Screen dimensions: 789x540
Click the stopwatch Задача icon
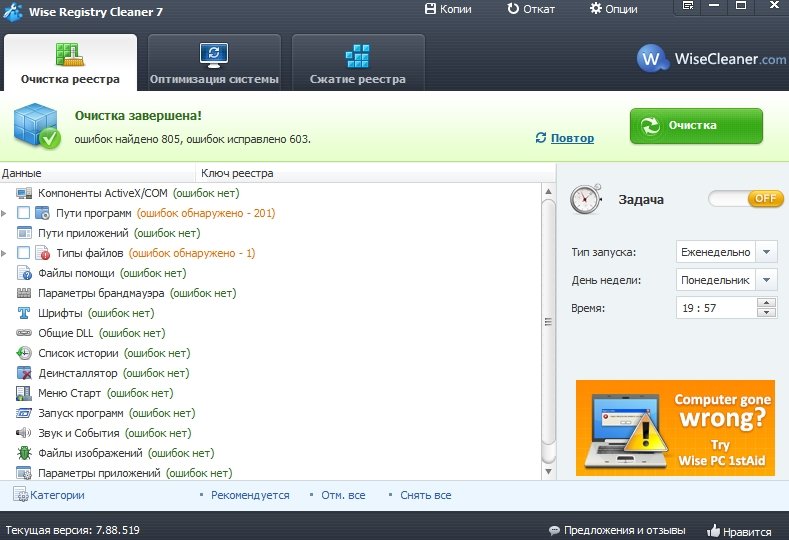pyautogui.click(x=586, y=199)
